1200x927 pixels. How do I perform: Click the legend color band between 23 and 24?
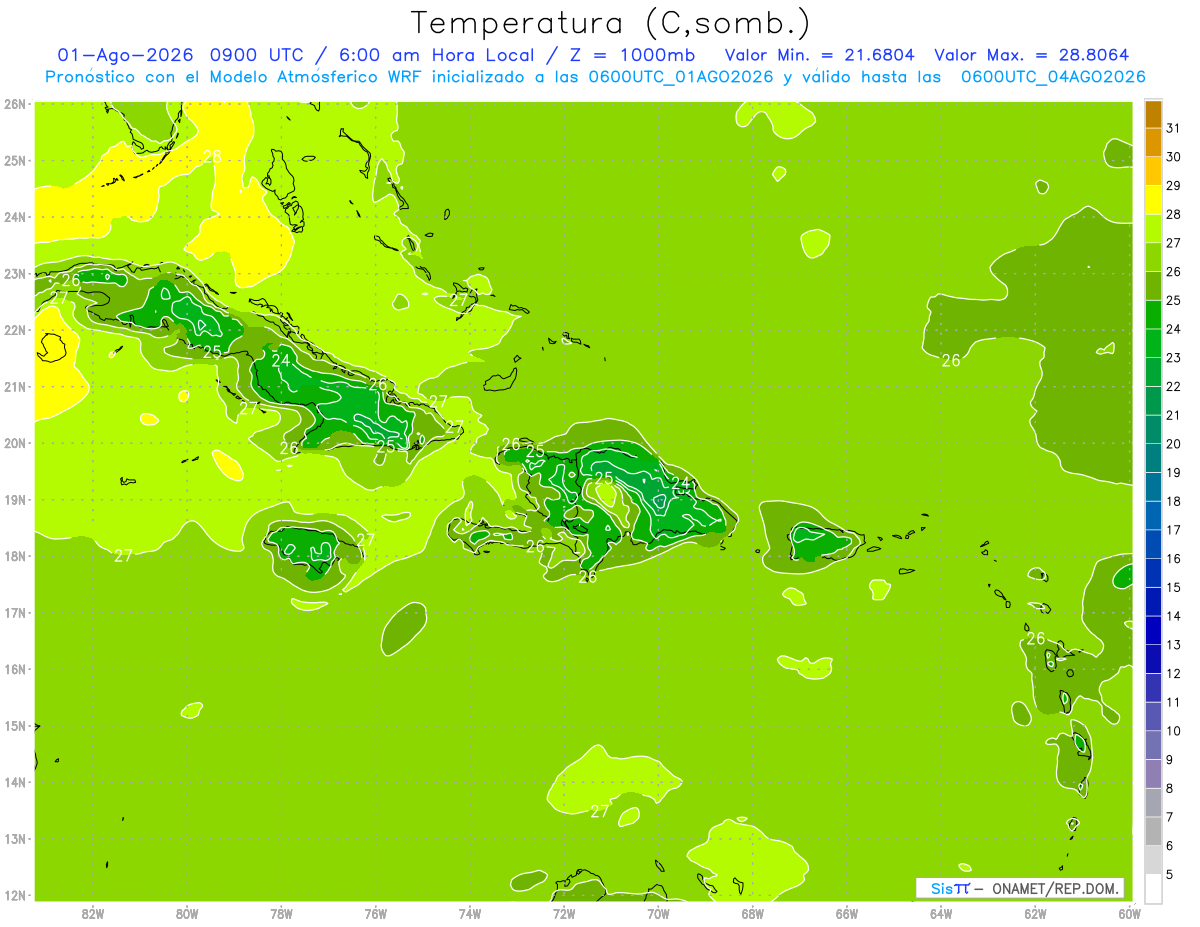coord(1153,343)
